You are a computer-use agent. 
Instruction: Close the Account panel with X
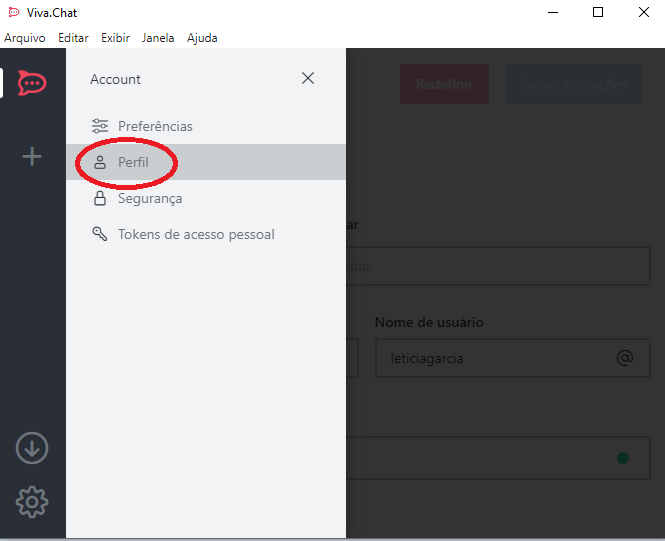[308, 78]
